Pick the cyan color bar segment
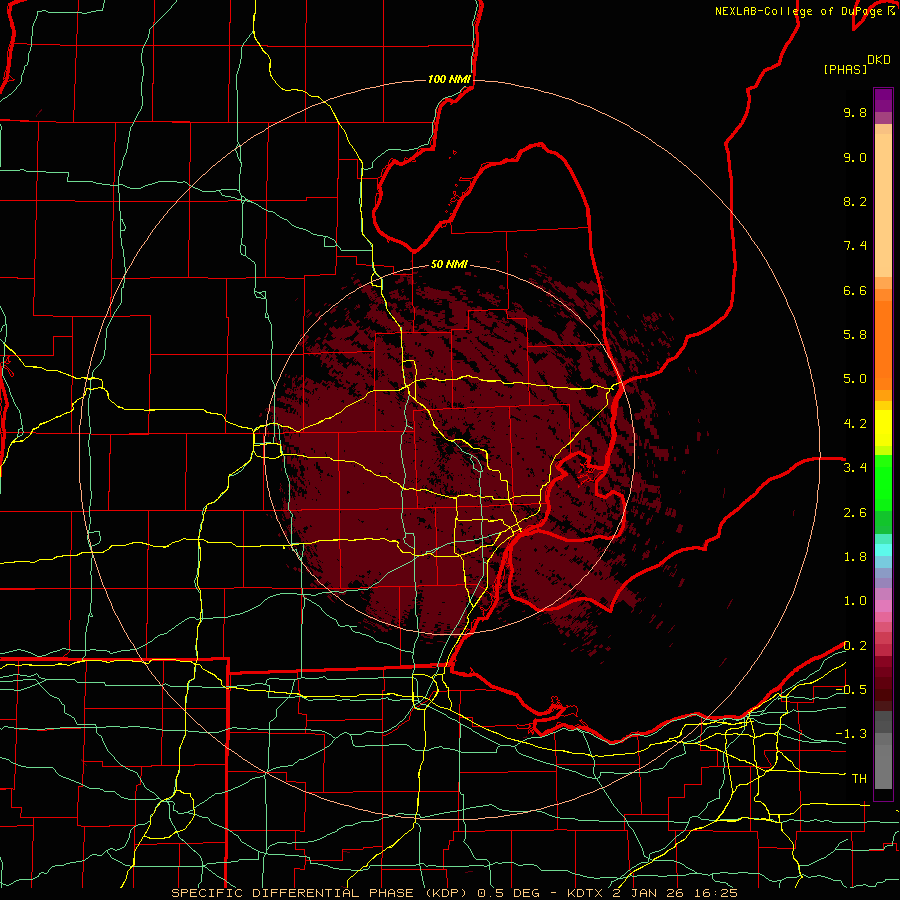Image resolution: width=900 pixels, height=900 pixels. tap(883, 550)
